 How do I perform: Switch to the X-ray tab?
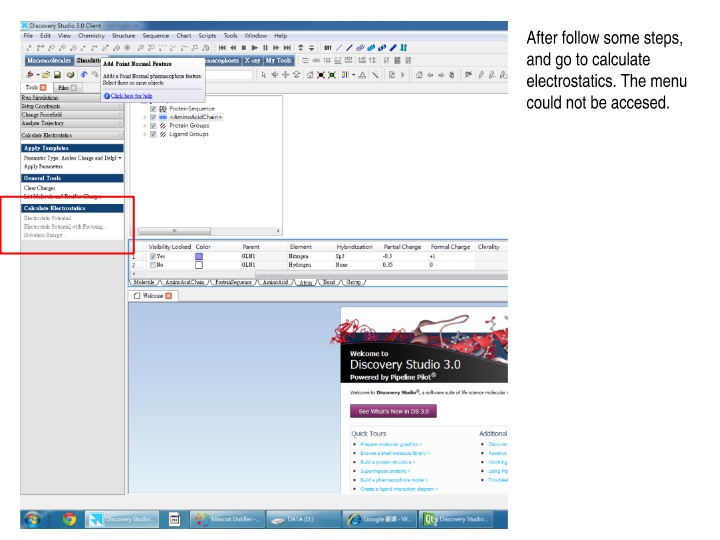(x=252, y=61)
